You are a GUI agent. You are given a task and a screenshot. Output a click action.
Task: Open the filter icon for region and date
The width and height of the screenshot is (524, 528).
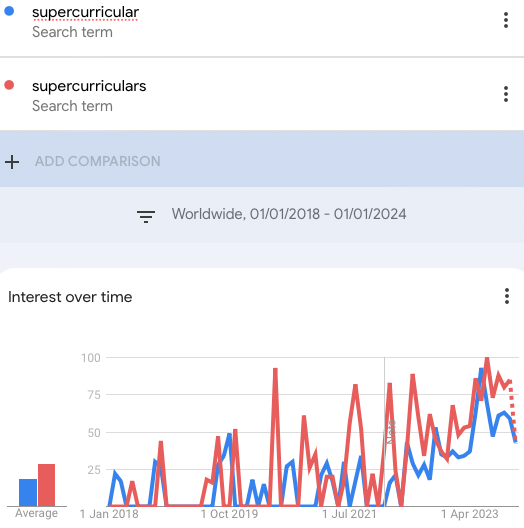[146, 217]
